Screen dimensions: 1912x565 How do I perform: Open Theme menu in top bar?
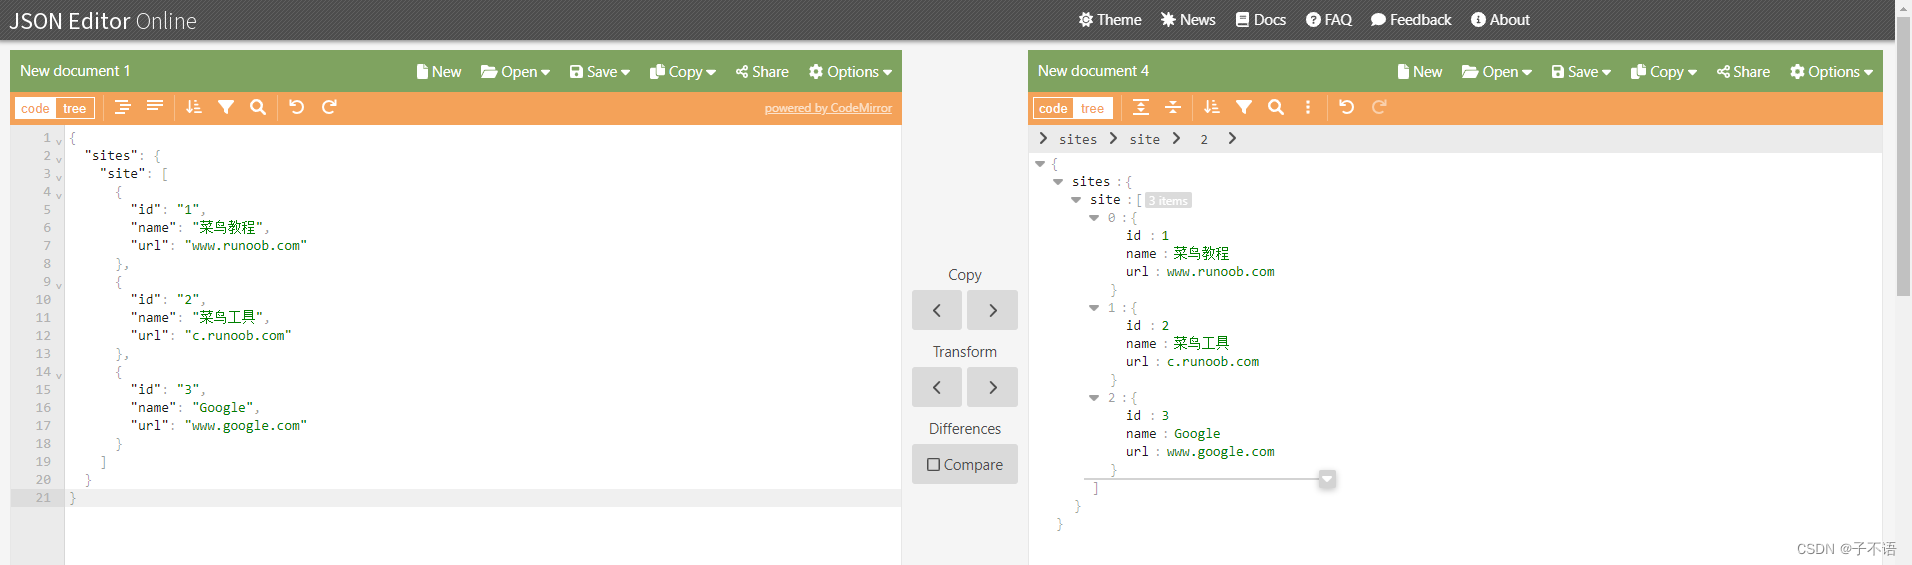1110,20
